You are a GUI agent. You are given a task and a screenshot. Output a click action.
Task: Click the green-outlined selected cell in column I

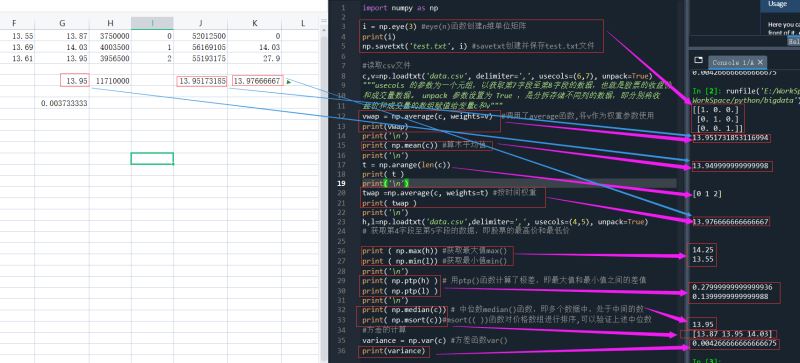(x=152, y=158)
